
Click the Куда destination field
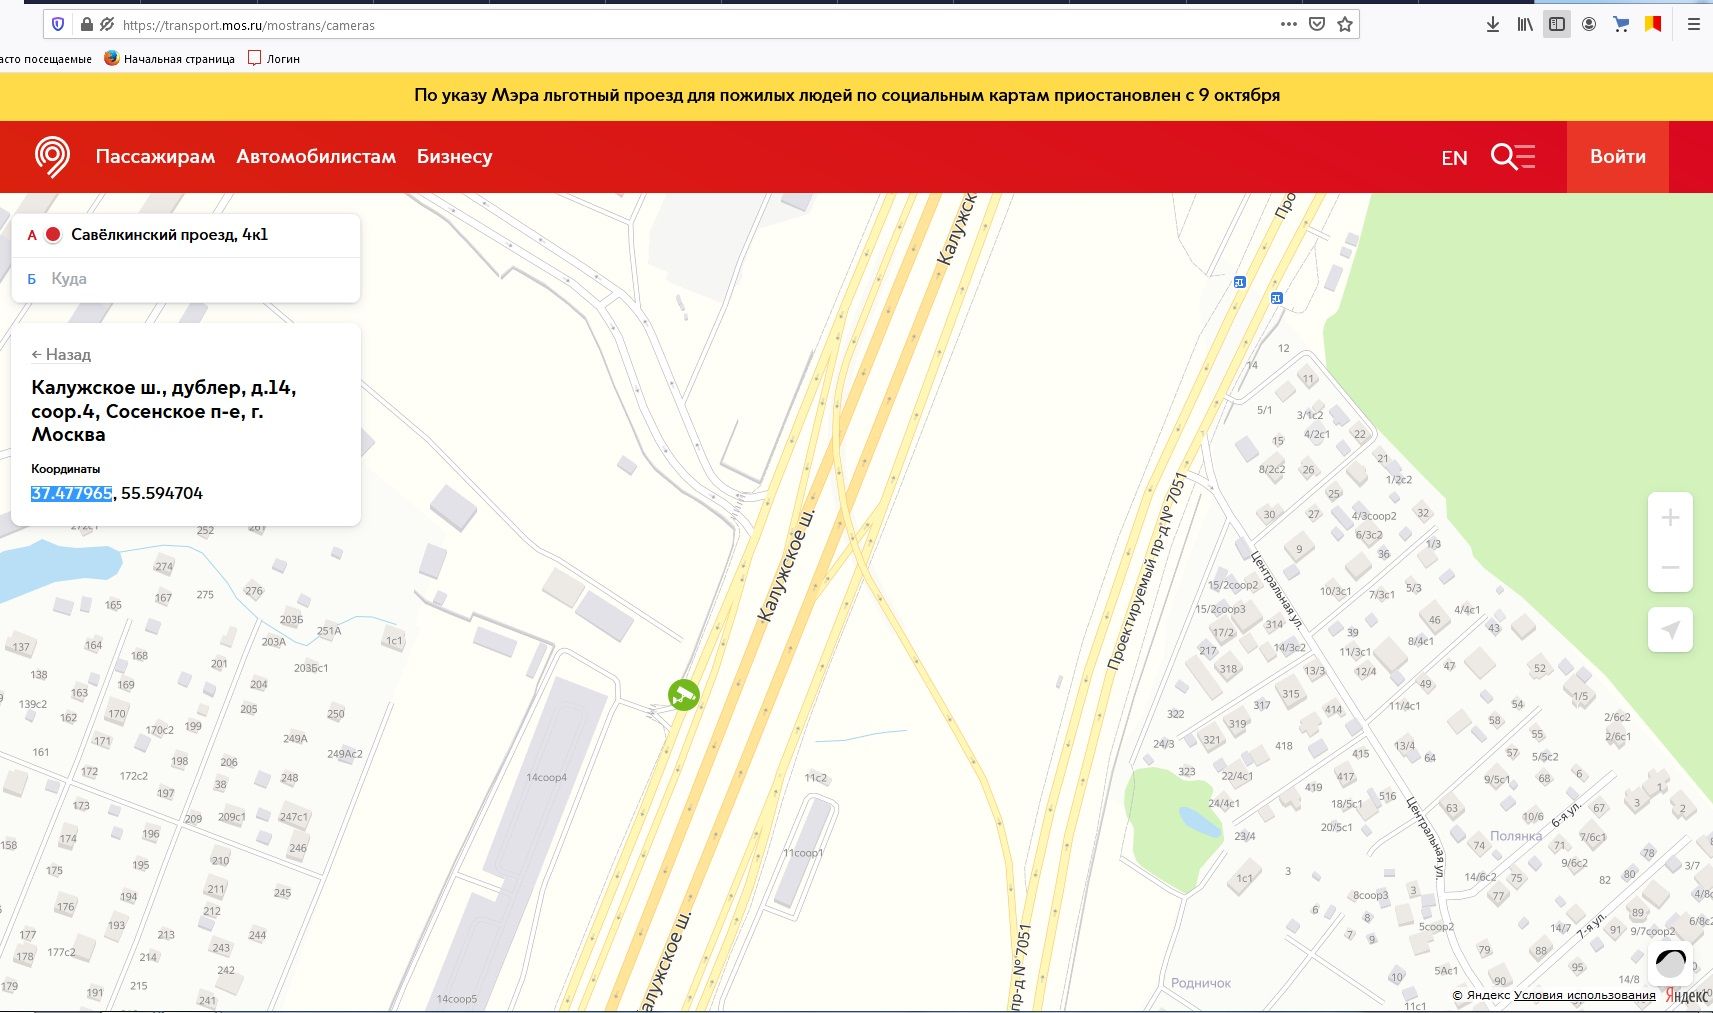[x=190, y=279]
